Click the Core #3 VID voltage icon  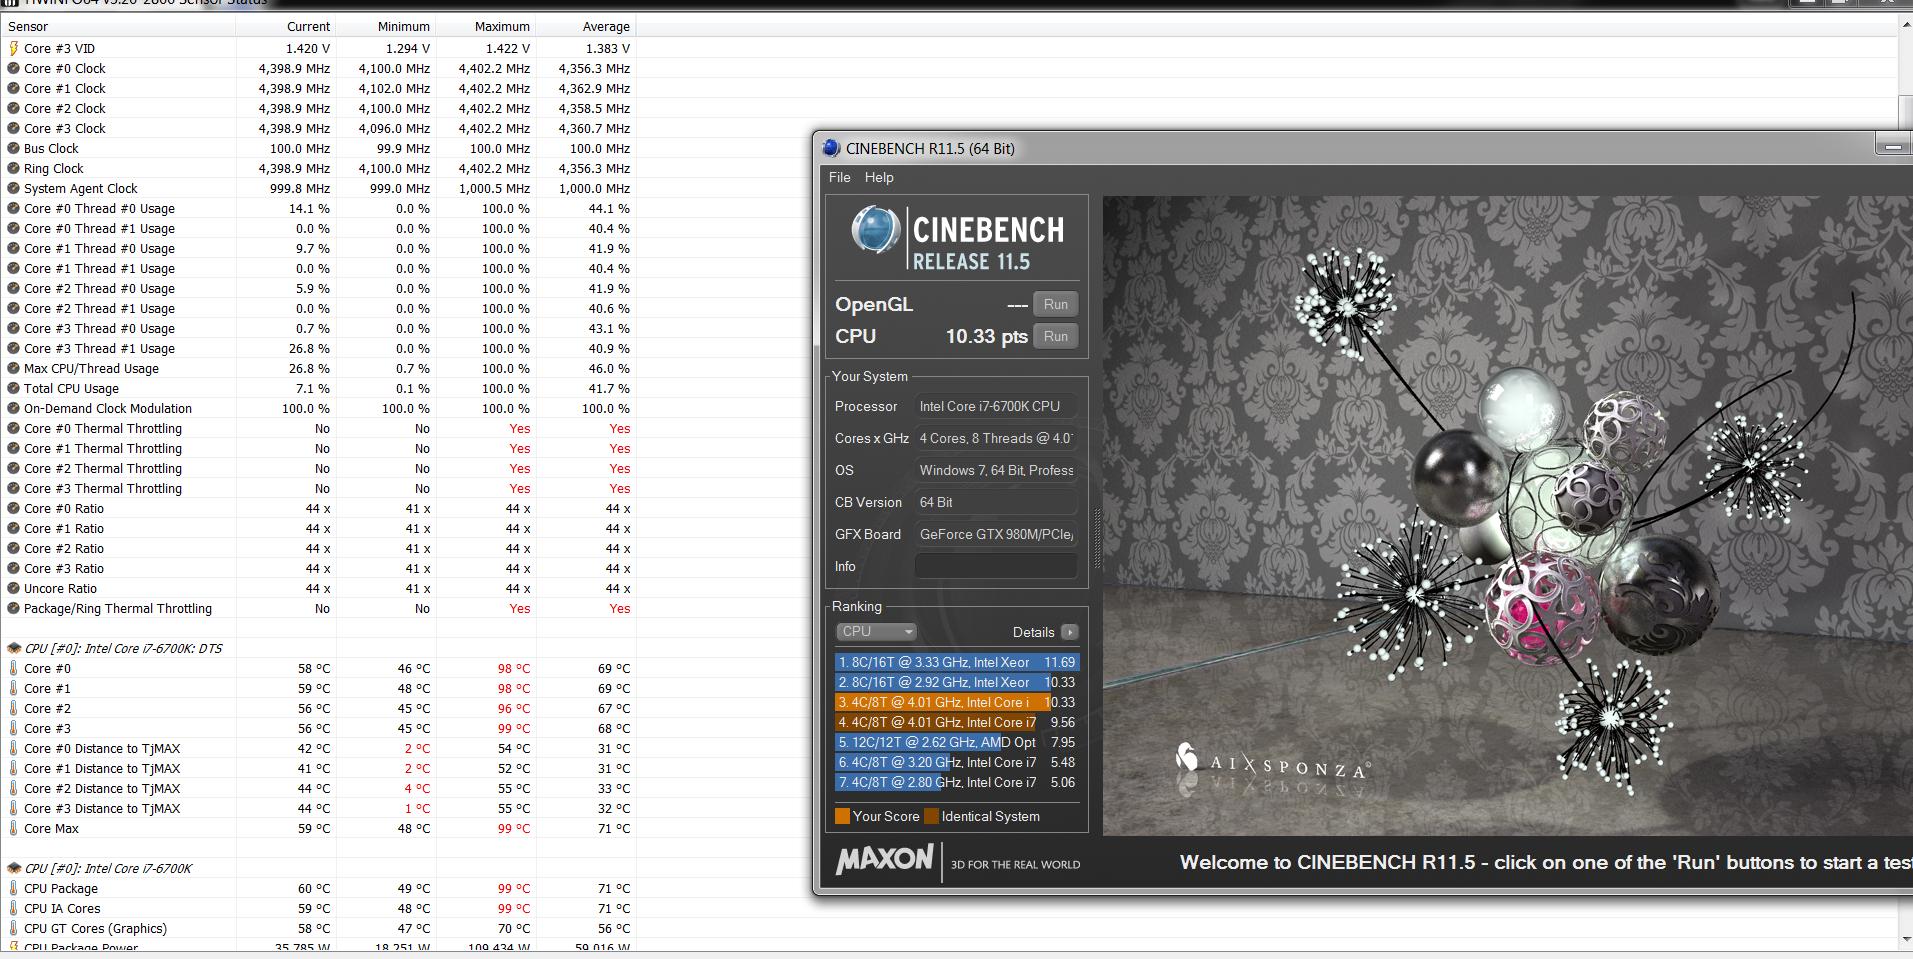click(x=13, y=48)
